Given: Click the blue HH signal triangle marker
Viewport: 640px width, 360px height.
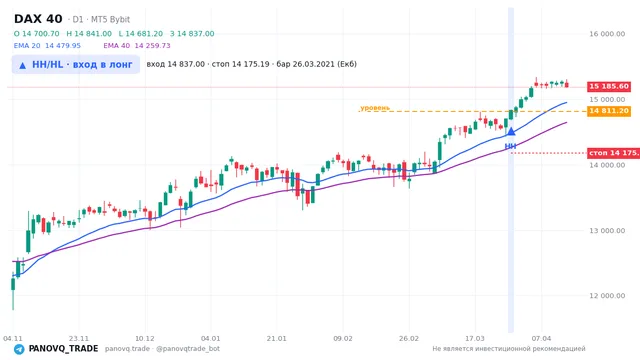Looking at the screenshot, I should [511, 131].
